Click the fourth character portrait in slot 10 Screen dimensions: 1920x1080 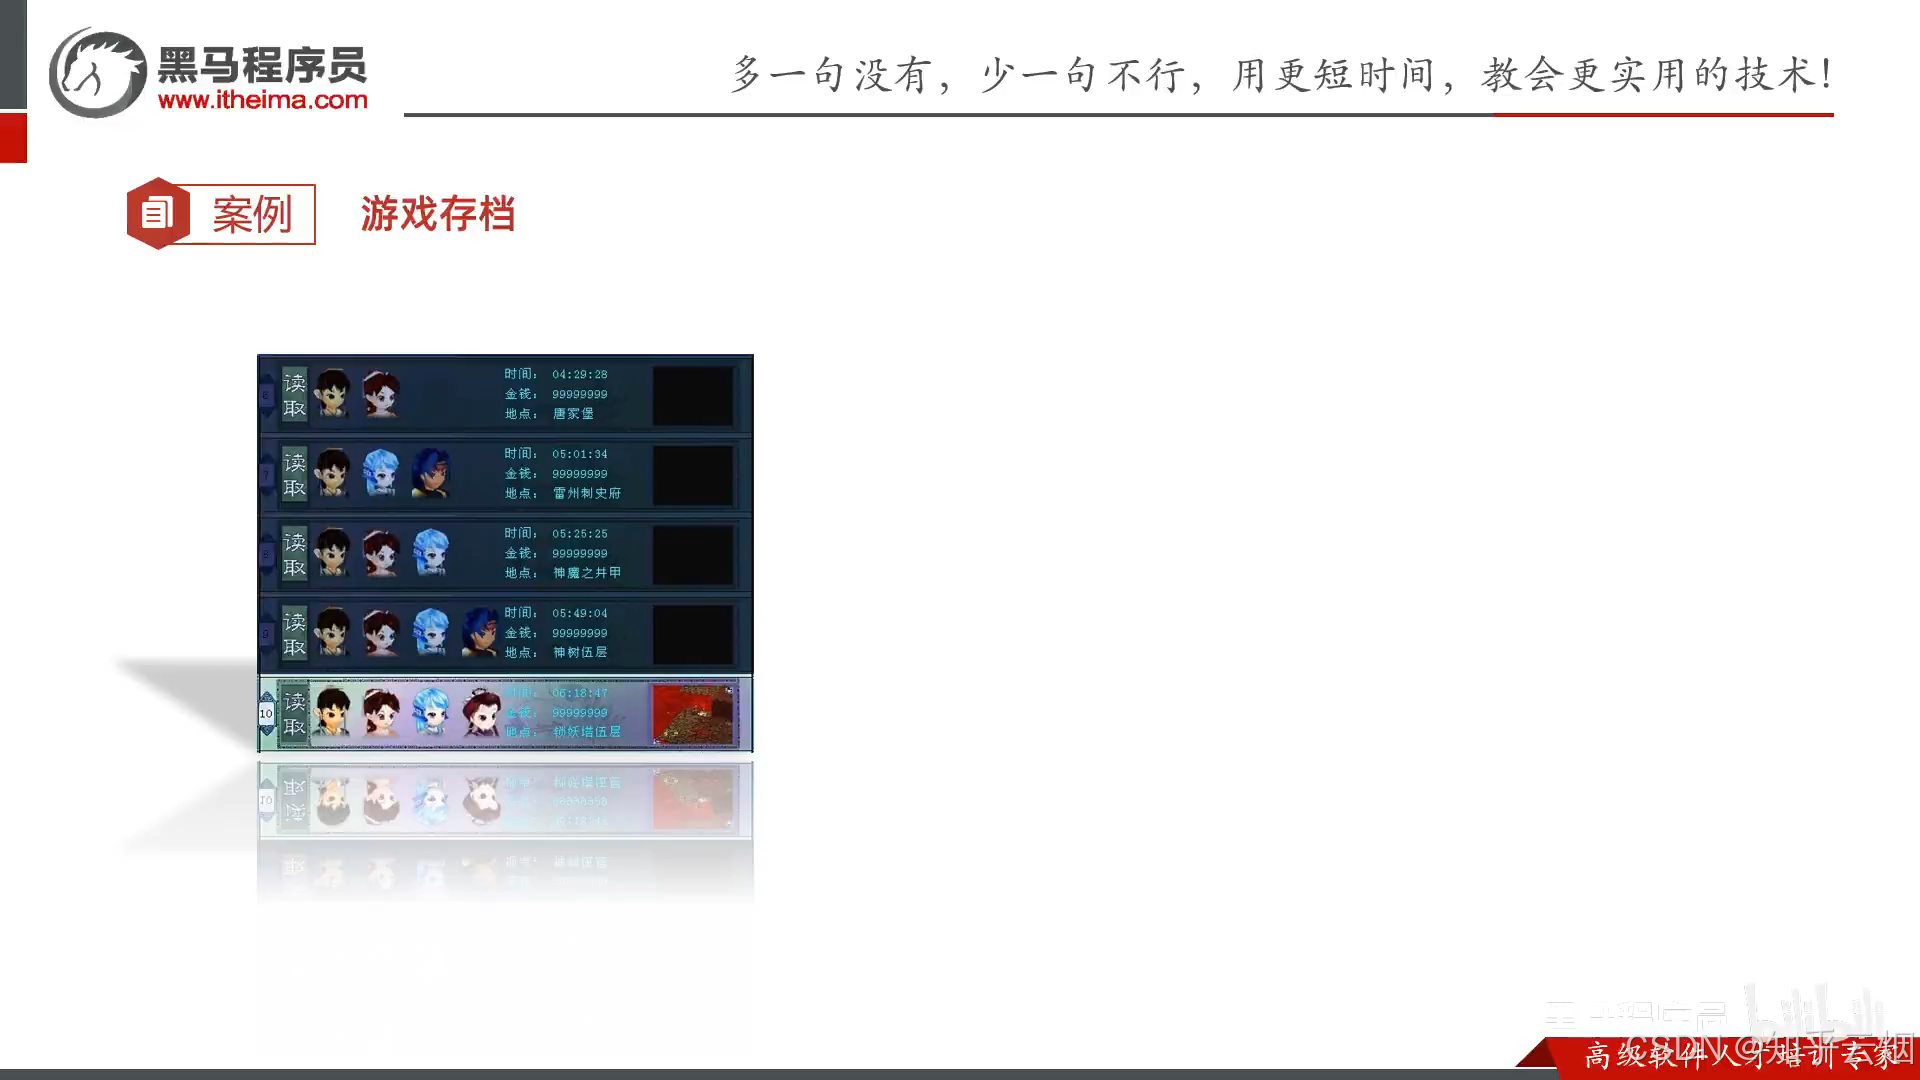coord(482,713)
